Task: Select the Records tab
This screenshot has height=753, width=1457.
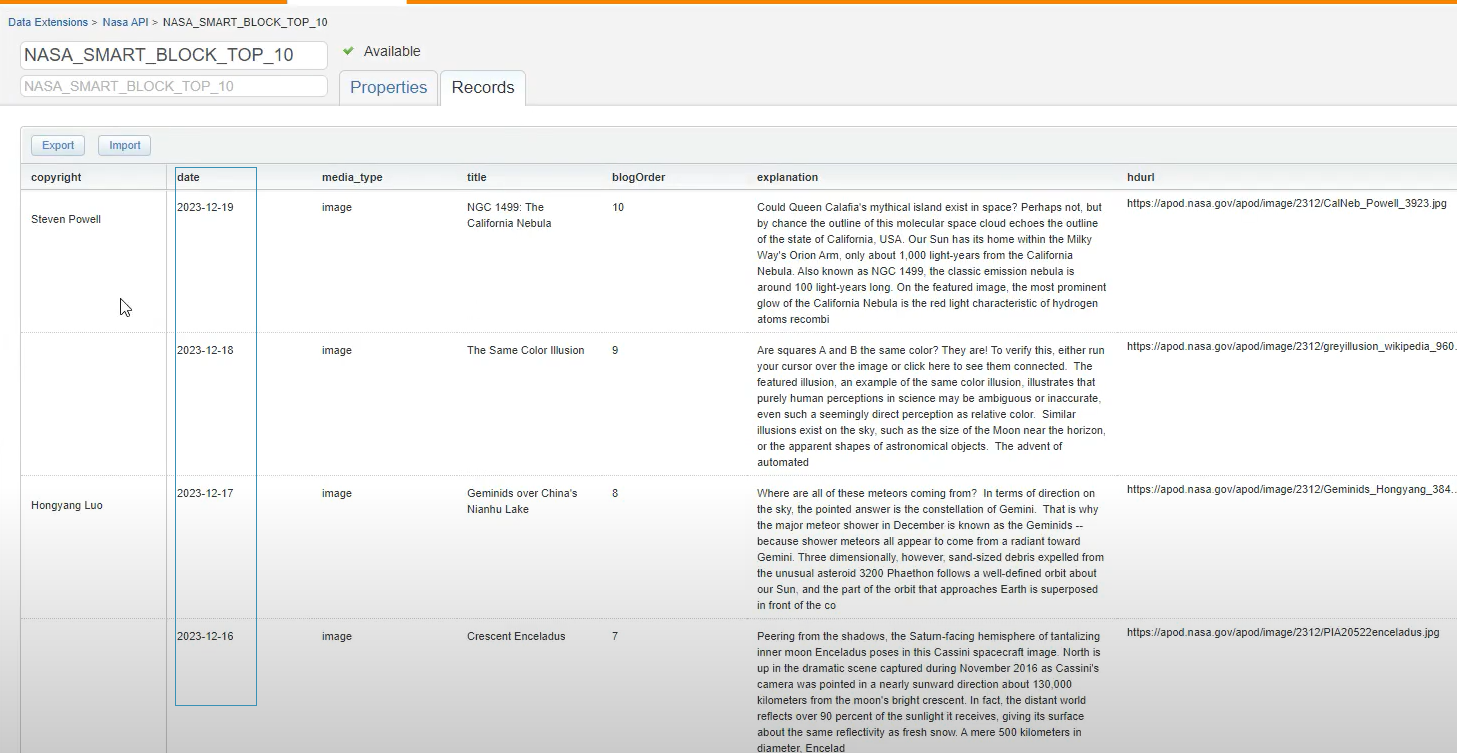Action: 482,88
